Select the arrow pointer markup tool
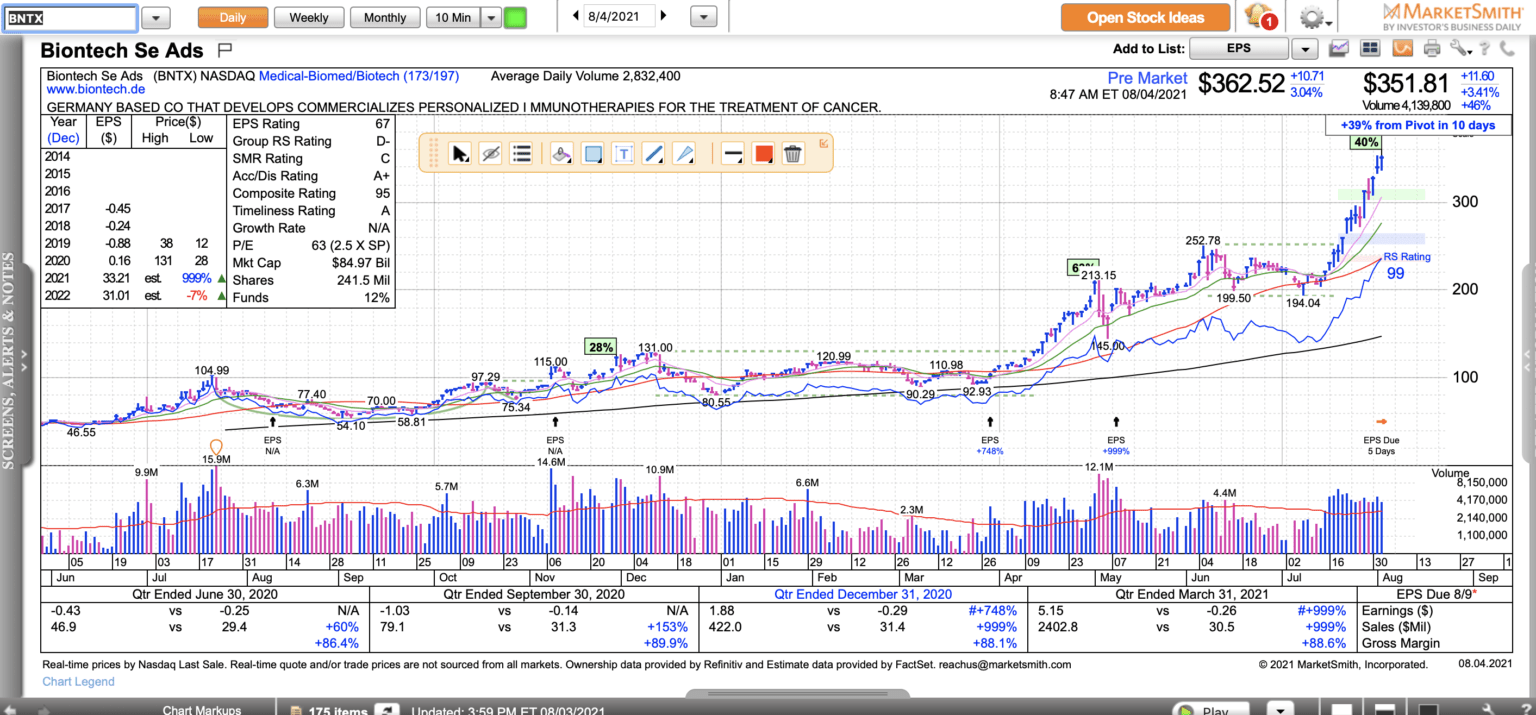Image resolution: width=1536 pixels, height=715 pixels. coord(460,154)
